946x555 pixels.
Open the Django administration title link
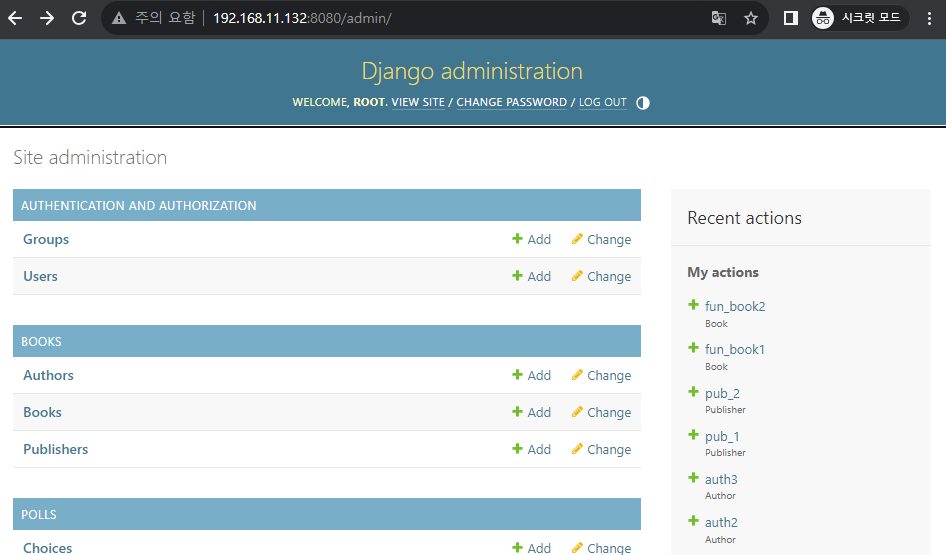click(x=472, y=71)
